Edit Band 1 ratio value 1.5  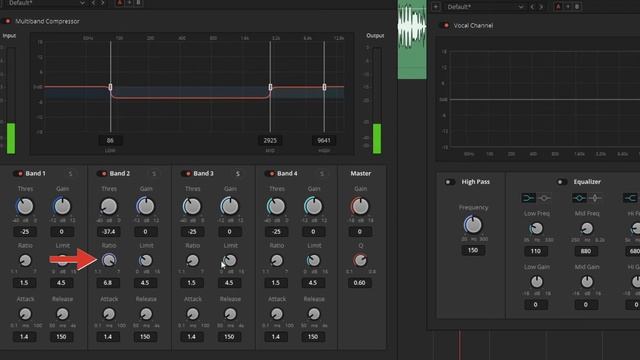pyautogui.click(x=24, y=283)
